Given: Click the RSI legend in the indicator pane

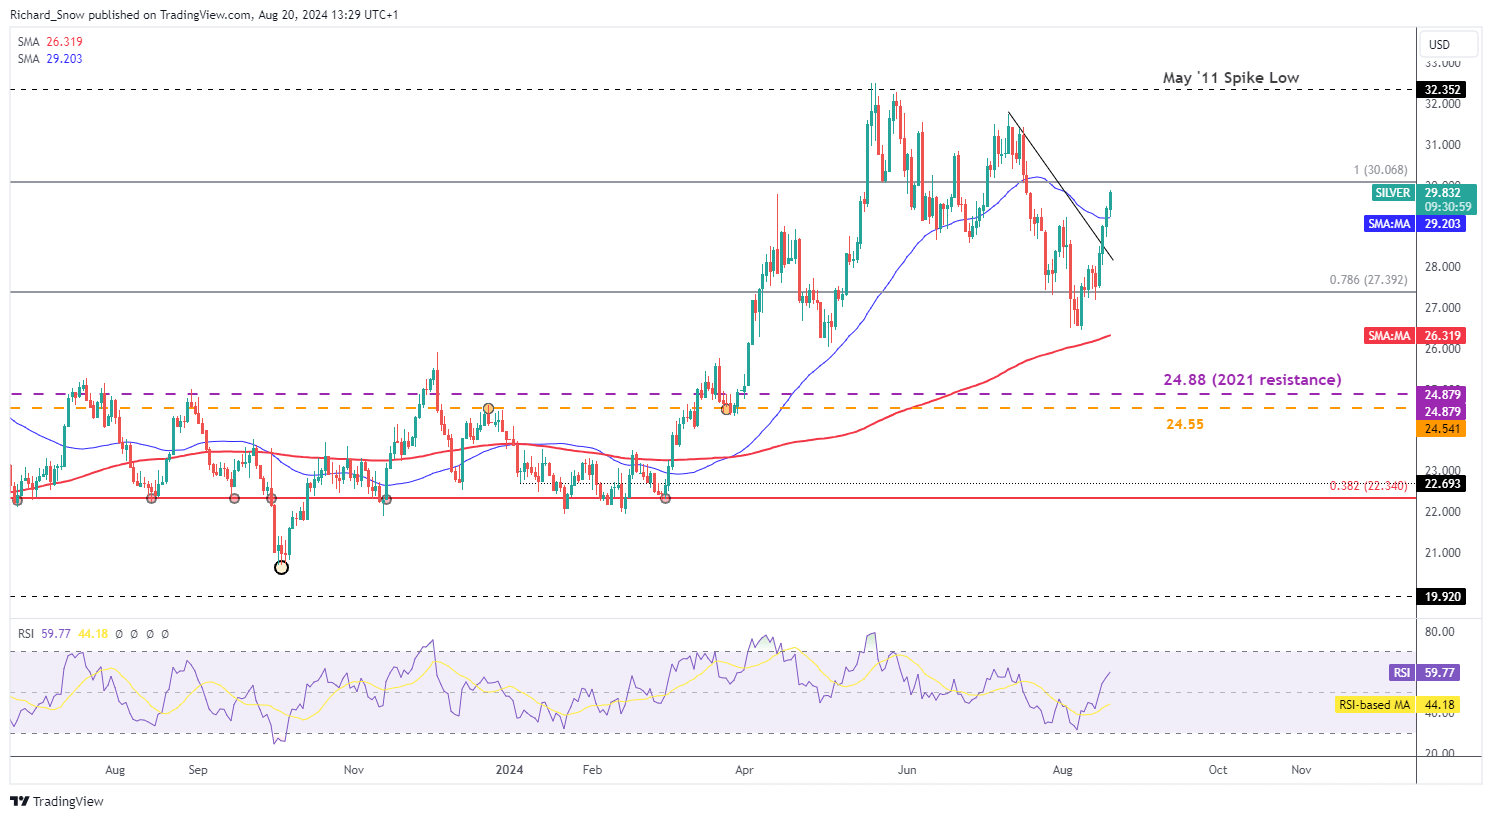Looking at the screenshot, I should coord(94,634).
